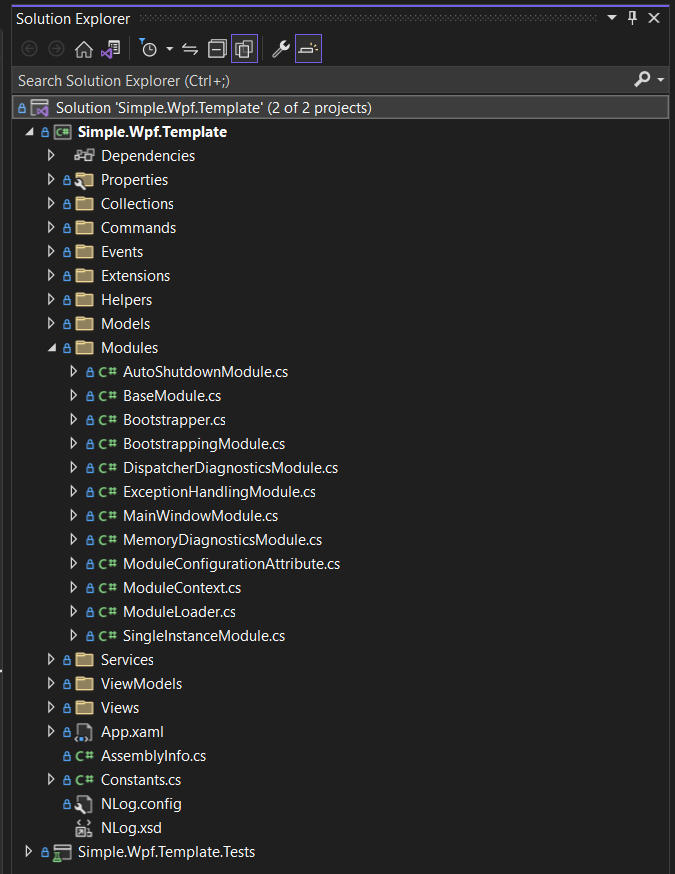Close the Solution Explorer panel
This screenshot has height=874, width=675.
pos(654,18)
